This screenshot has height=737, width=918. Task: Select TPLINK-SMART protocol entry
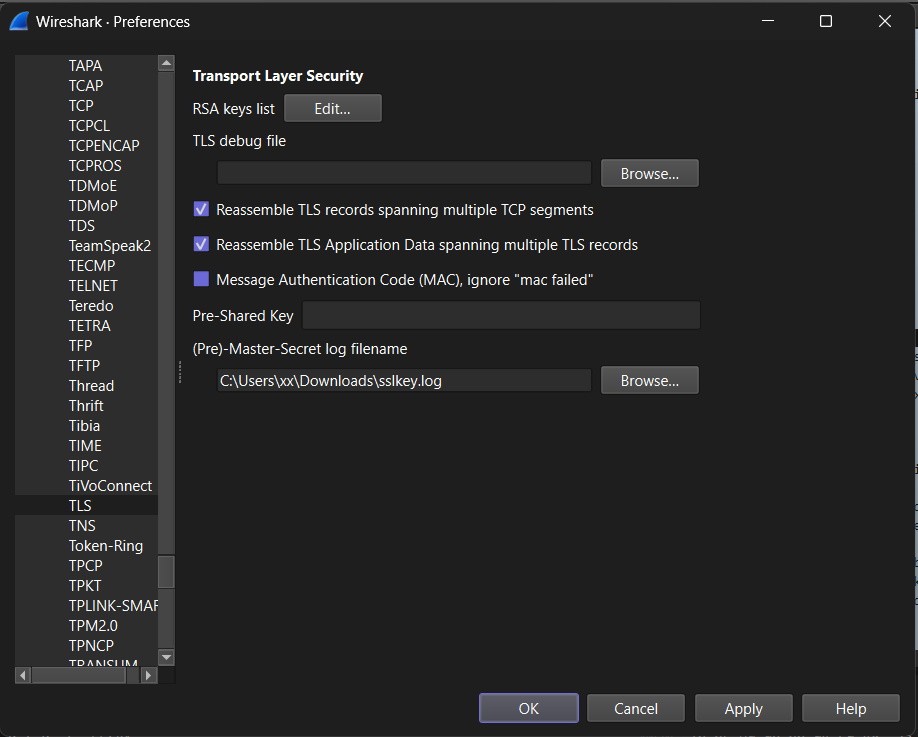tap(113, 606)
